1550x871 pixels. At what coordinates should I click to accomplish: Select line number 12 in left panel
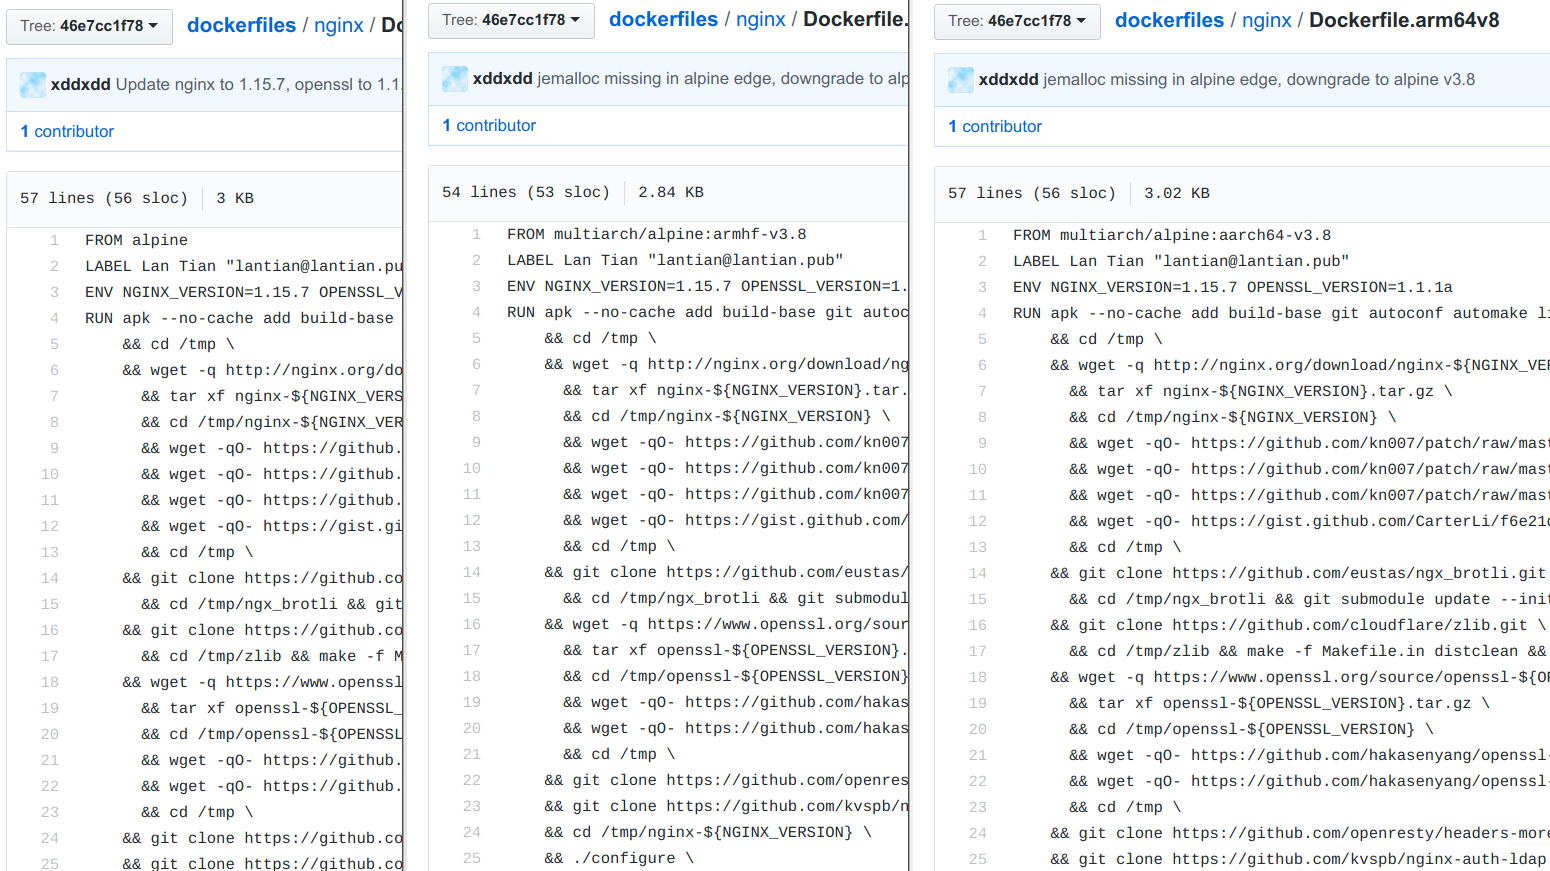coord(50,527)
